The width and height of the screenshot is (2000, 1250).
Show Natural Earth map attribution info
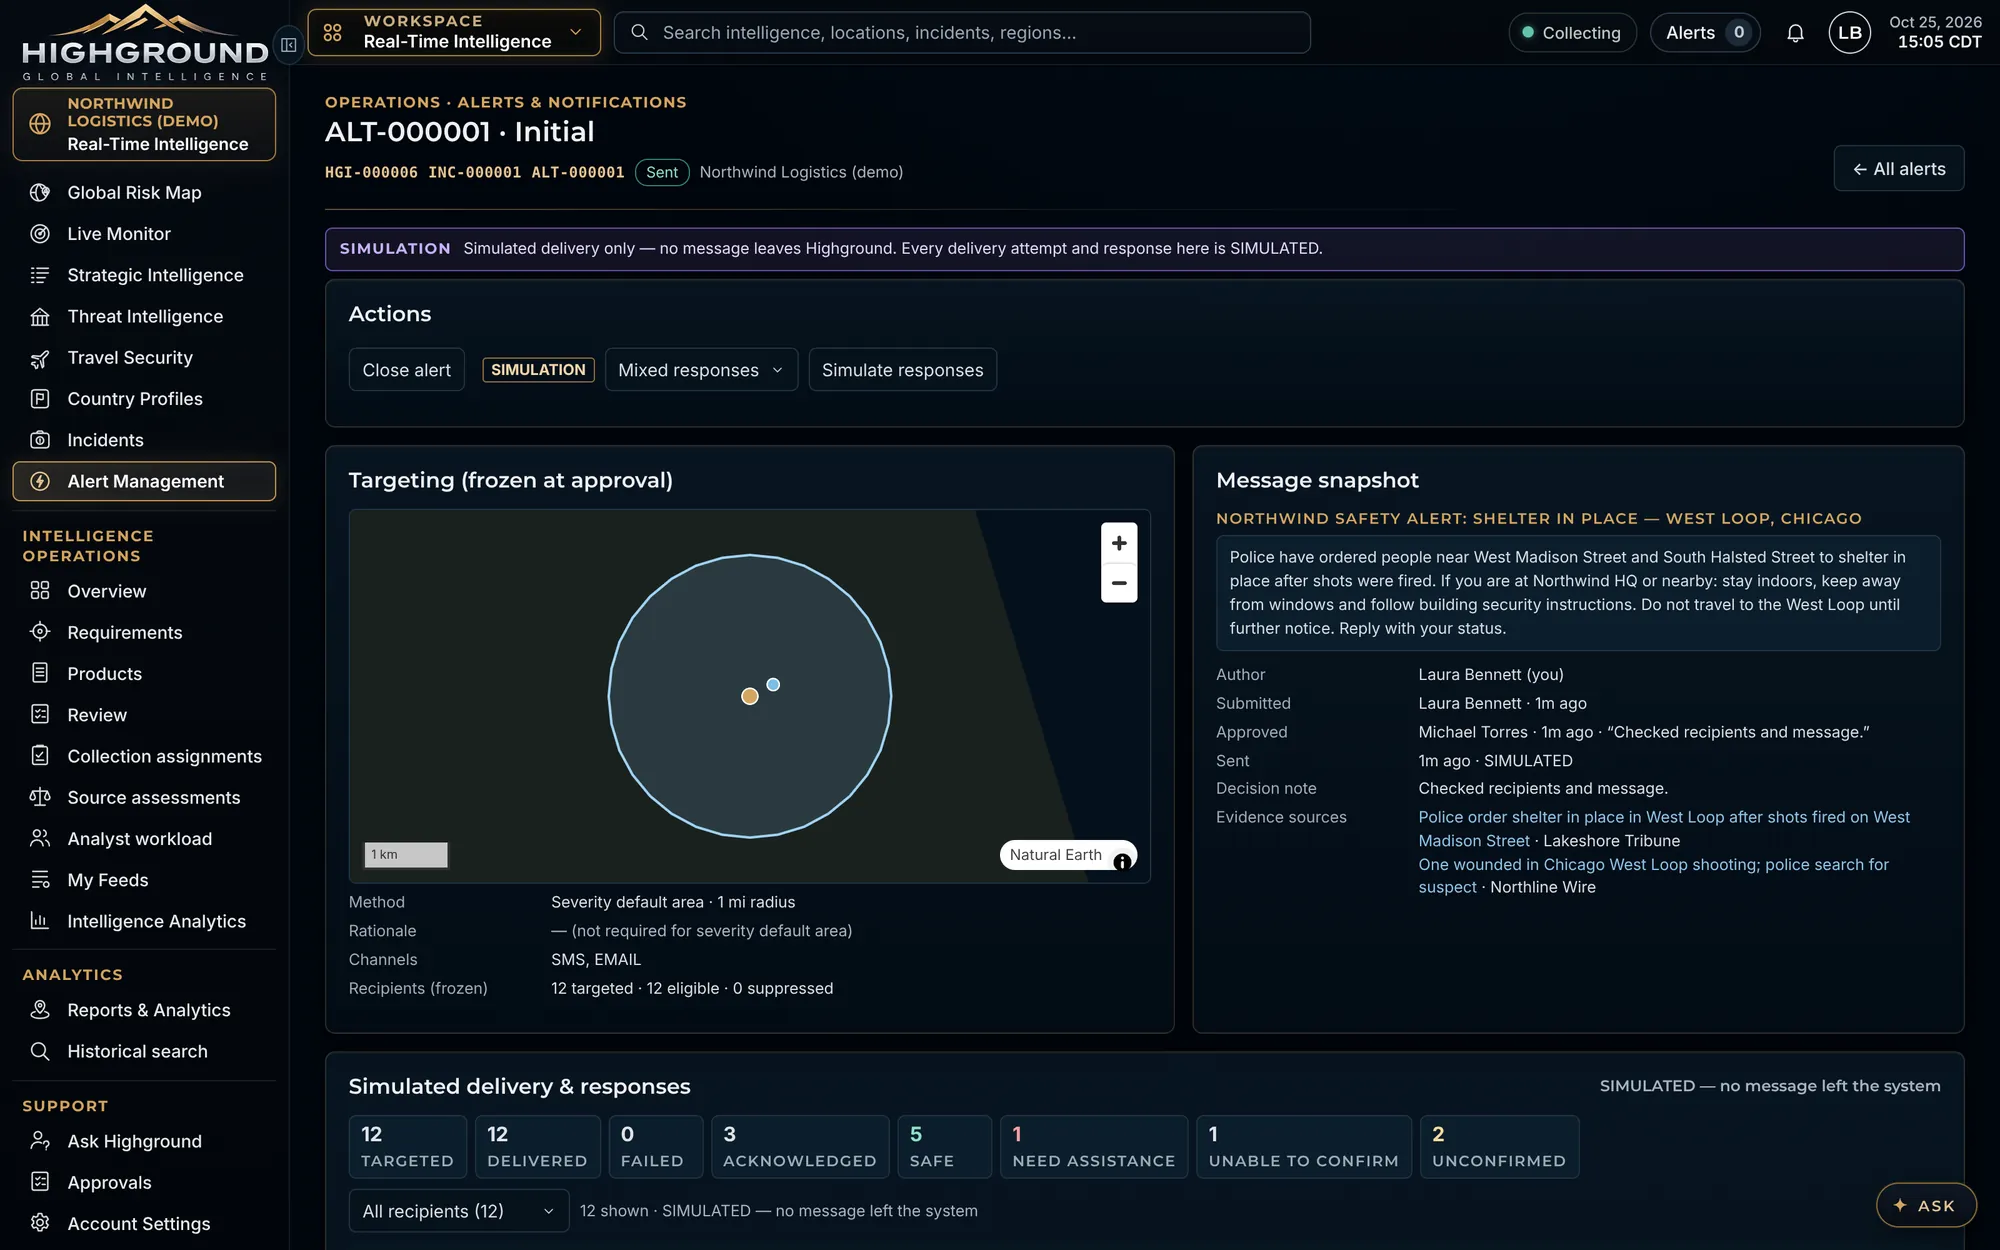click(x=1122, y=861)
